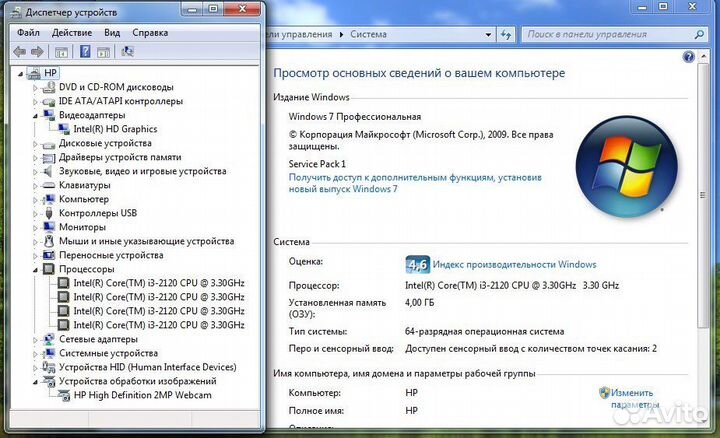Image resolution: width=720 pixels, height=438 pixels.
Task: Click Система in the address breadcrumb
Action: tap(368, 34)
